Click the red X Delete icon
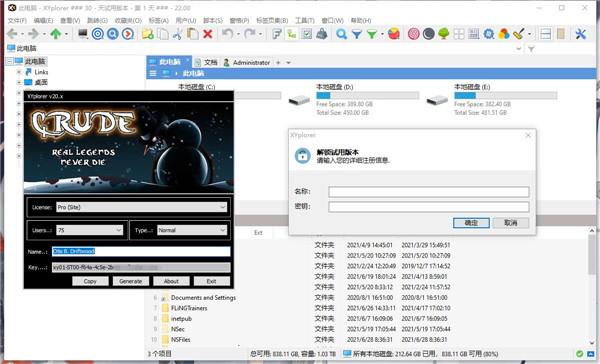 (208, 34)
